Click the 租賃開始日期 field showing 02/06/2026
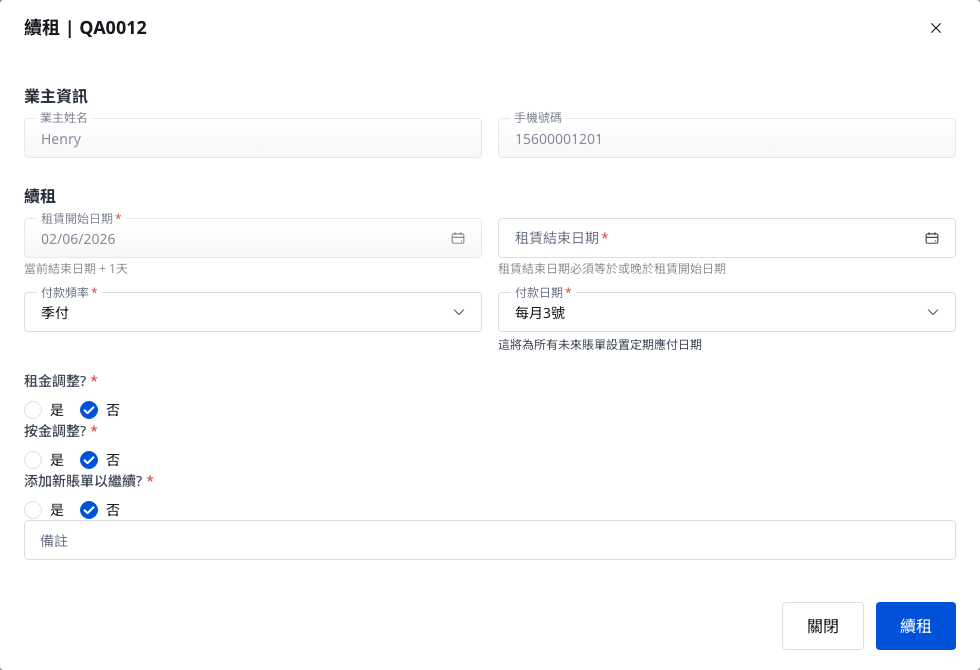 point(252,238)
